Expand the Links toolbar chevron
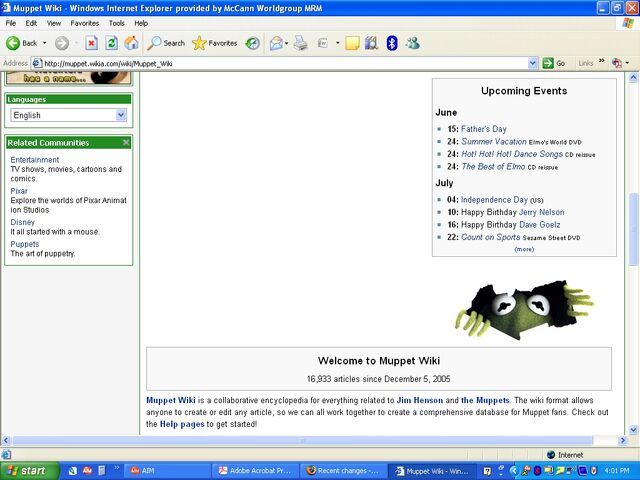Screen dimensions: 640x480 (602, 61)
